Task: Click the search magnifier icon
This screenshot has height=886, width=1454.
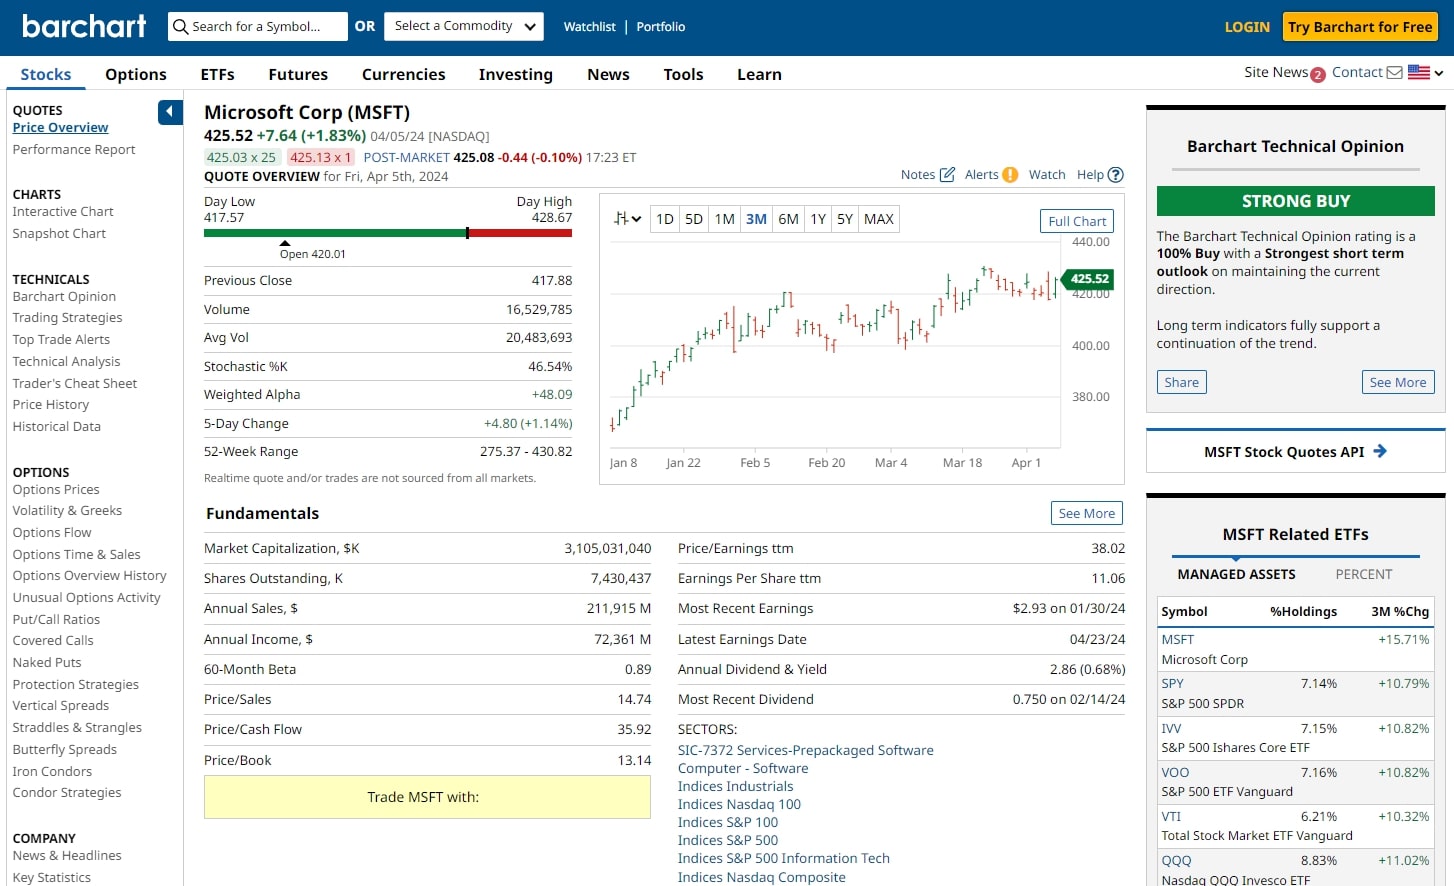Action: [x=180, y=27]
